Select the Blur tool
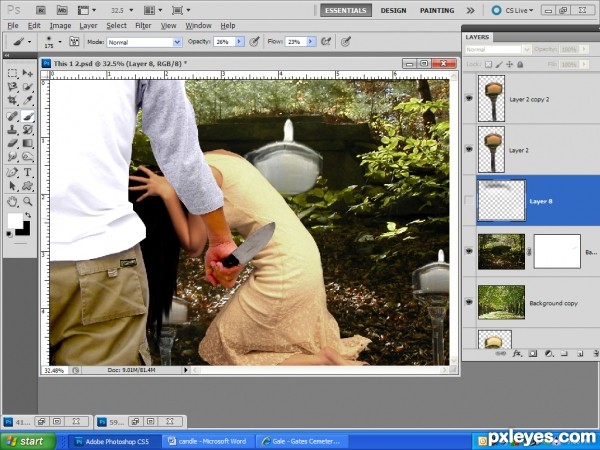The image size is (600, 450). point(12,157)
